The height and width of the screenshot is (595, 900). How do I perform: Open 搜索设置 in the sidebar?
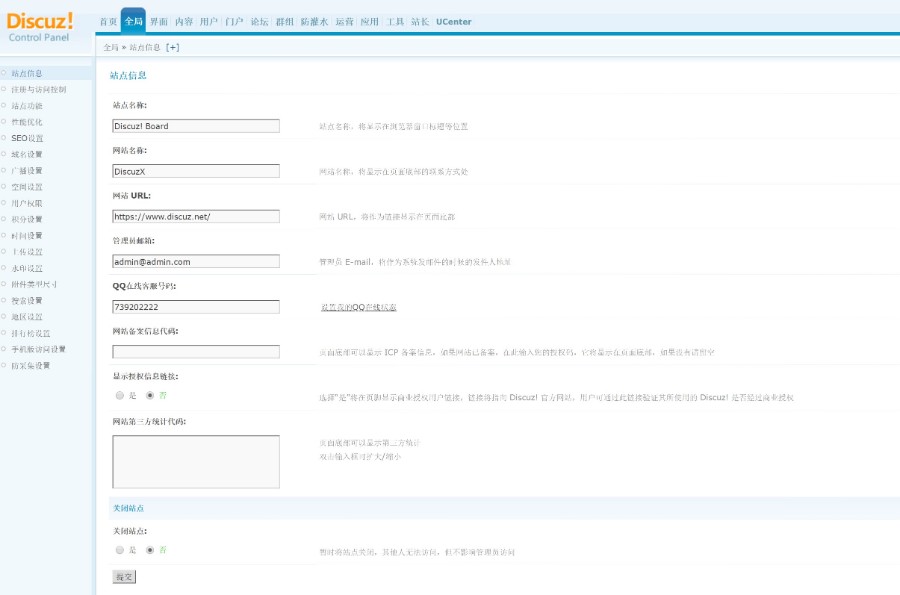(x=27, y=301)
